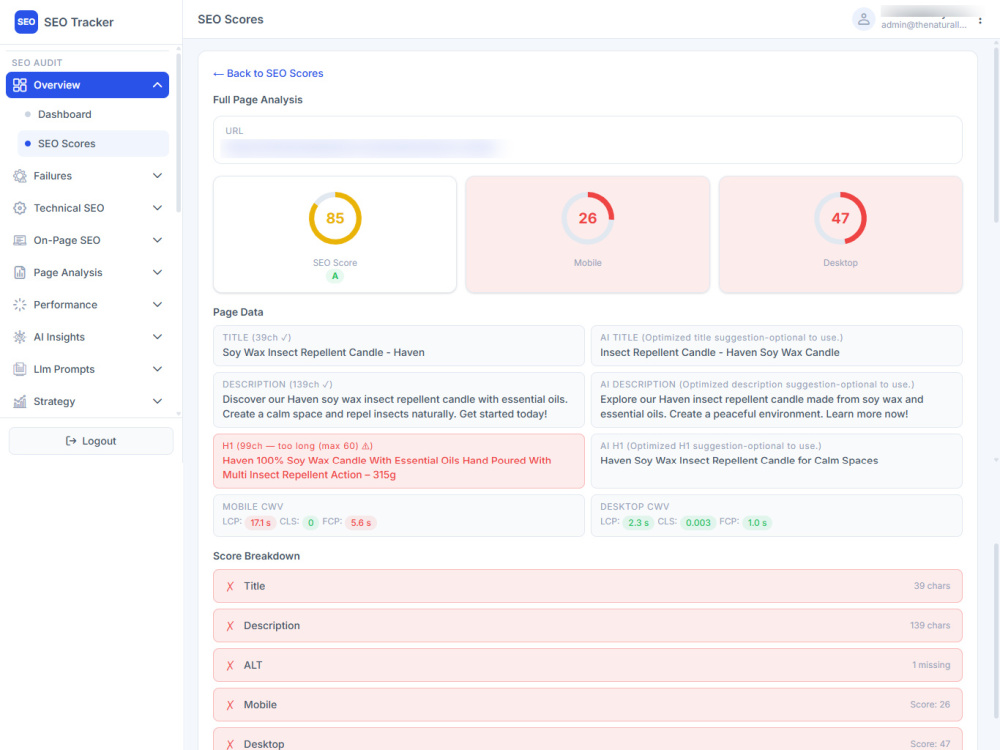
Task: Click the Logout button
Action: pos(91,441)
